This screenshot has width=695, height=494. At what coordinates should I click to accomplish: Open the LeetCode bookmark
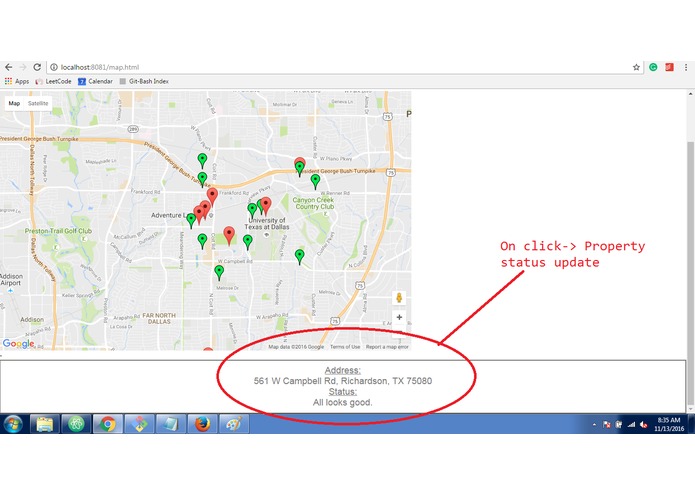pos(53,82)
